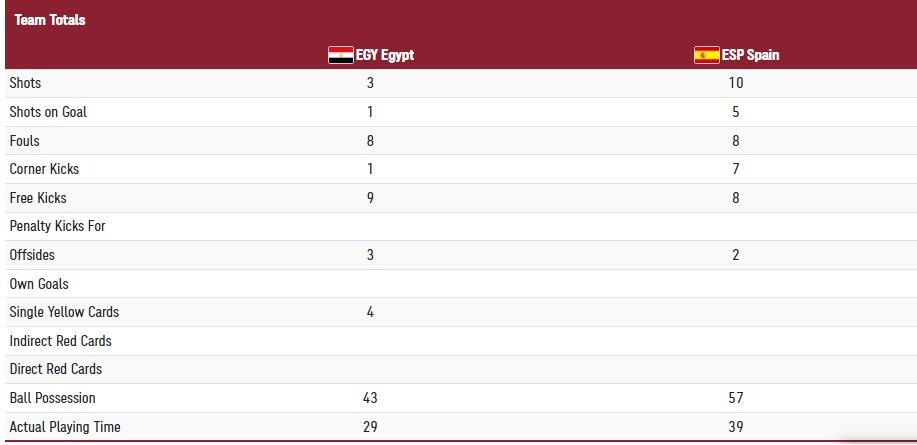Click the Ball Possession row label
Image resolution: width=917 pixels, height=445 pixels.
[52, 398]
